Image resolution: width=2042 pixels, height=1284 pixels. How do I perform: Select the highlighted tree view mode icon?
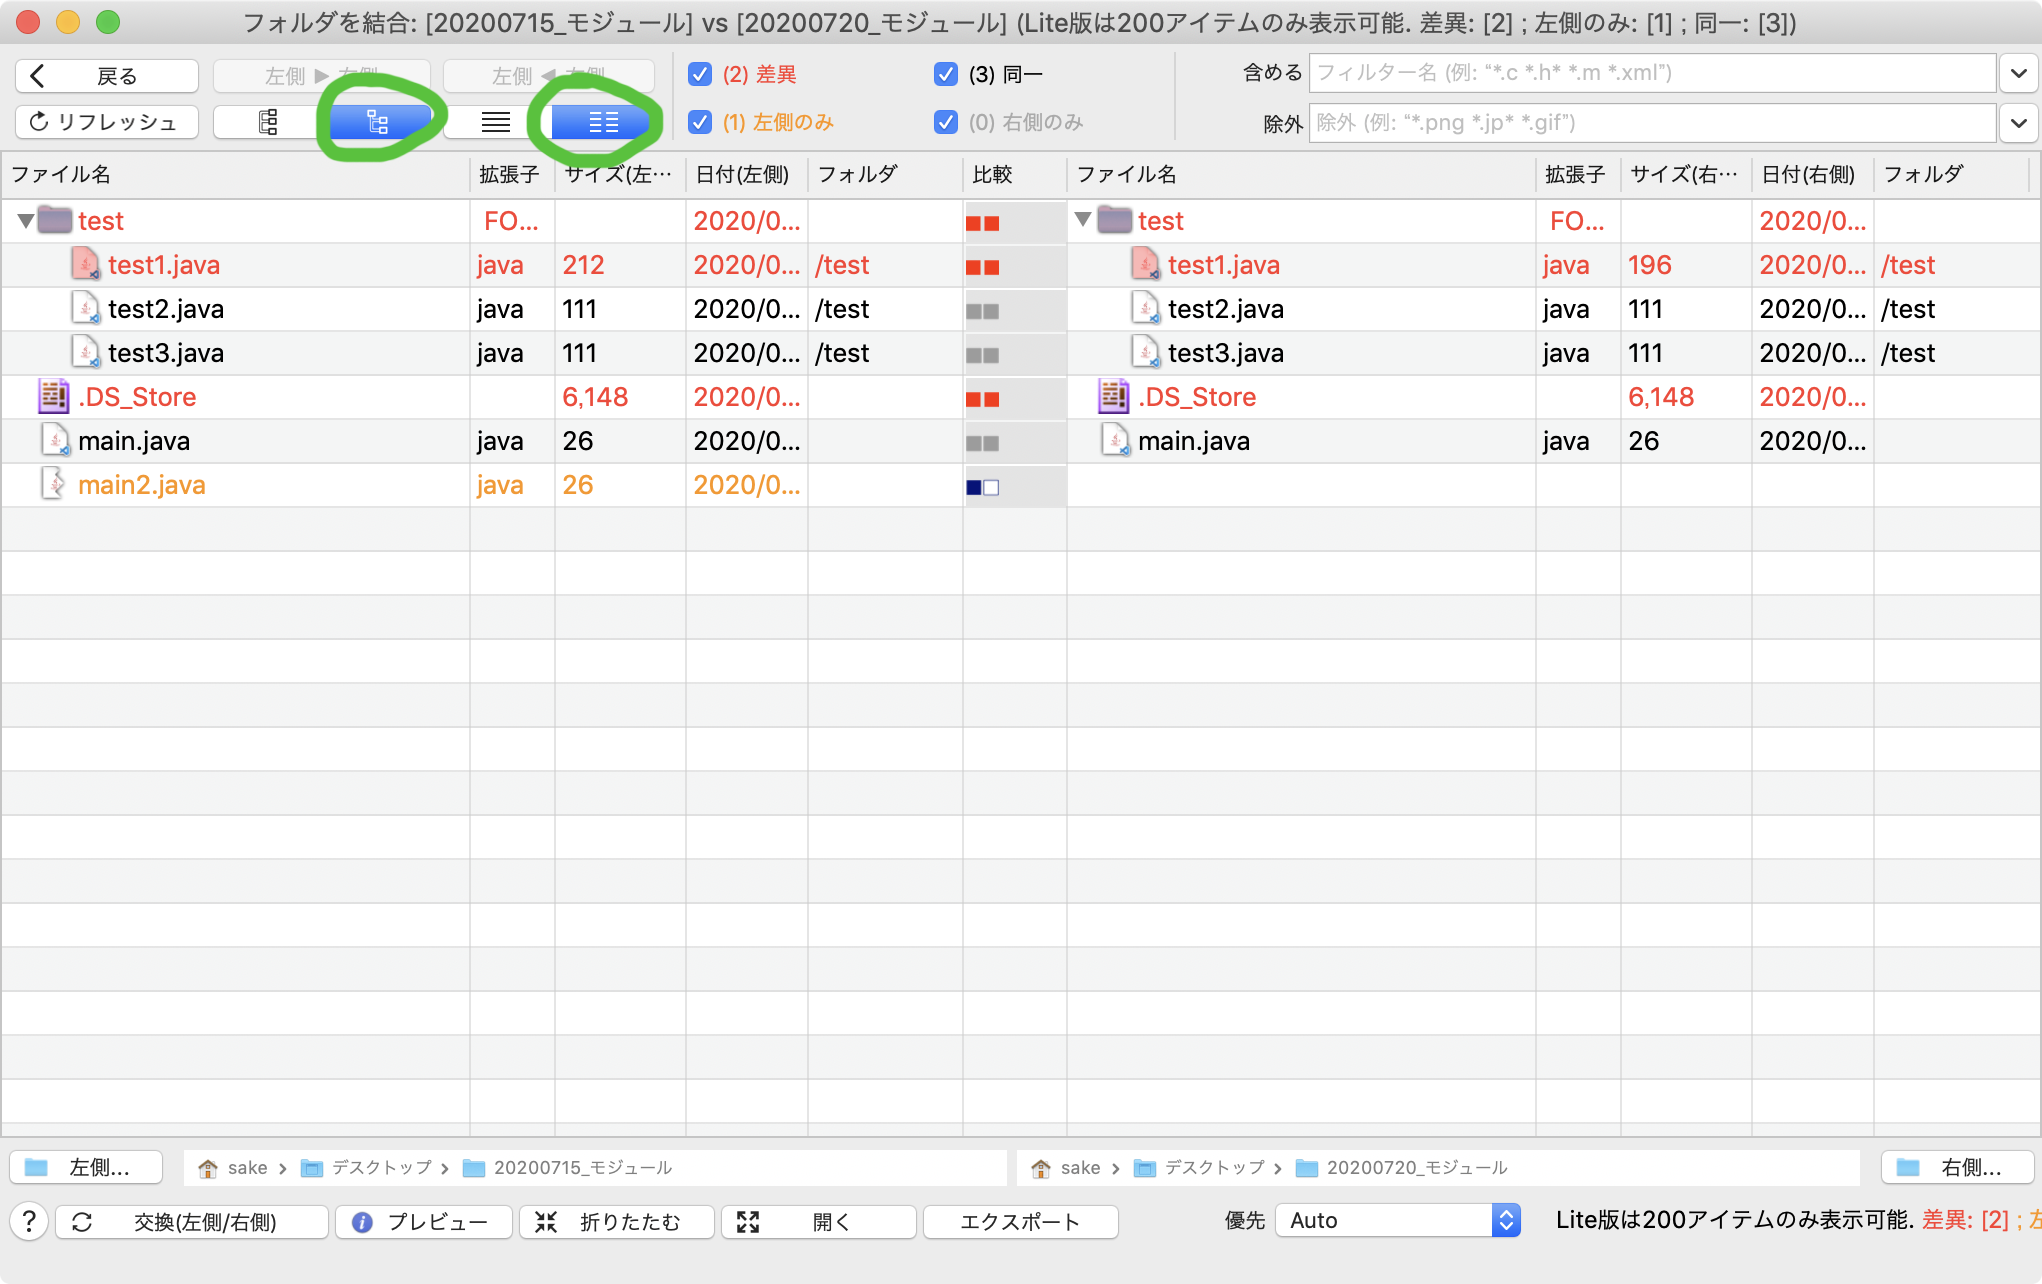point(377,122)
